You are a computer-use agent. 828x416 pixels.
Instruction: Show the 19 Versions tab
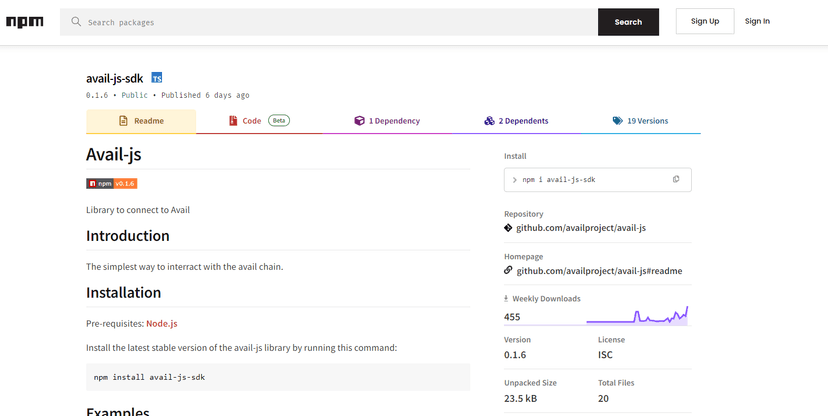[x=640, y=121]
